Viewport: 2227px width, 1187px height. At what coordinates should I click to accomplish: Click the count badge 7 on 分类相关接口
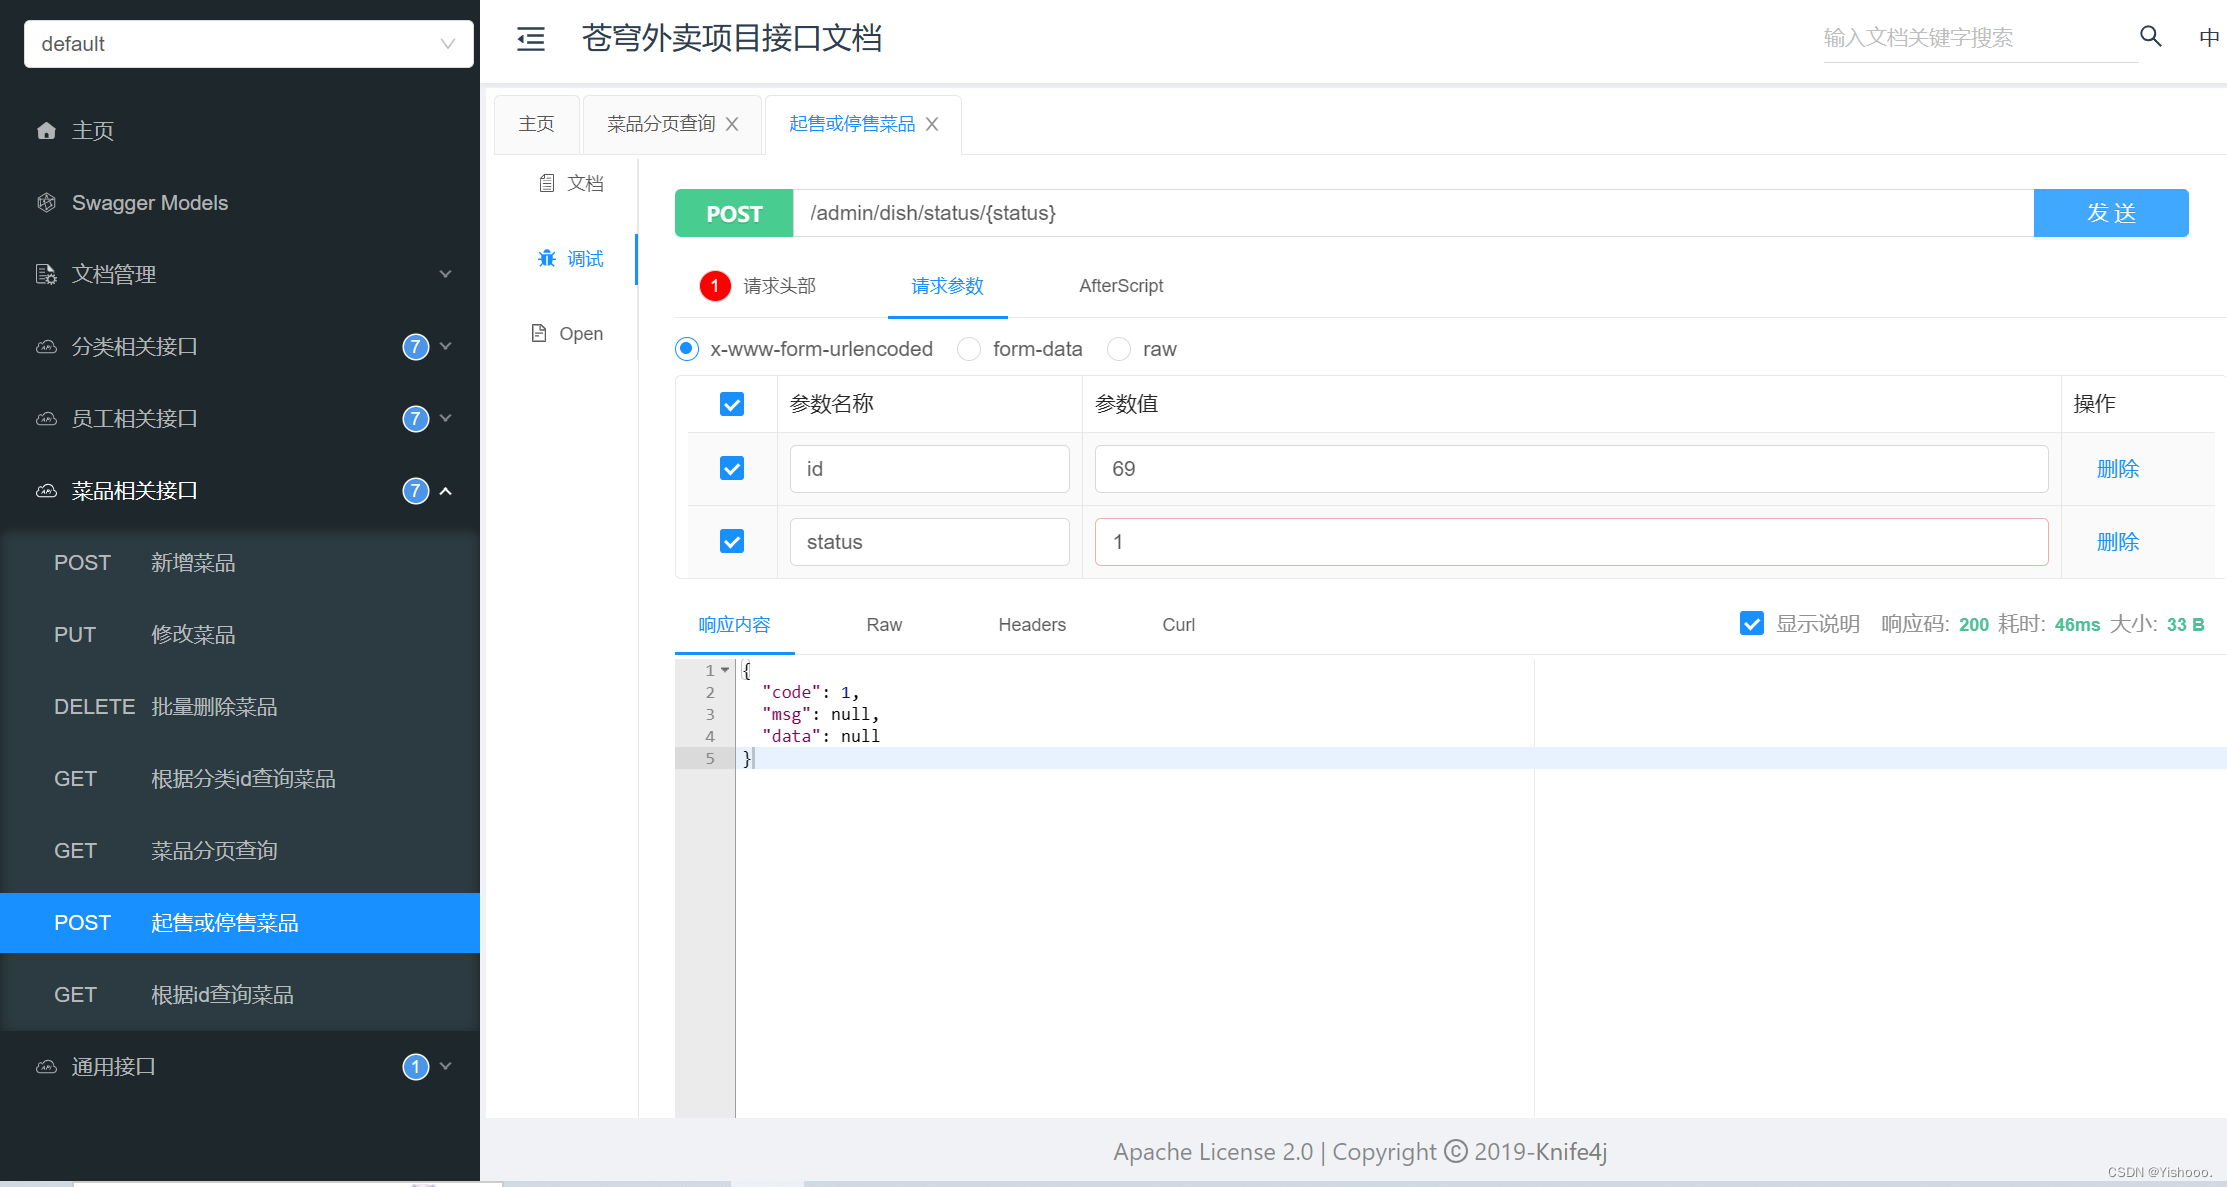tap(416, 347)
